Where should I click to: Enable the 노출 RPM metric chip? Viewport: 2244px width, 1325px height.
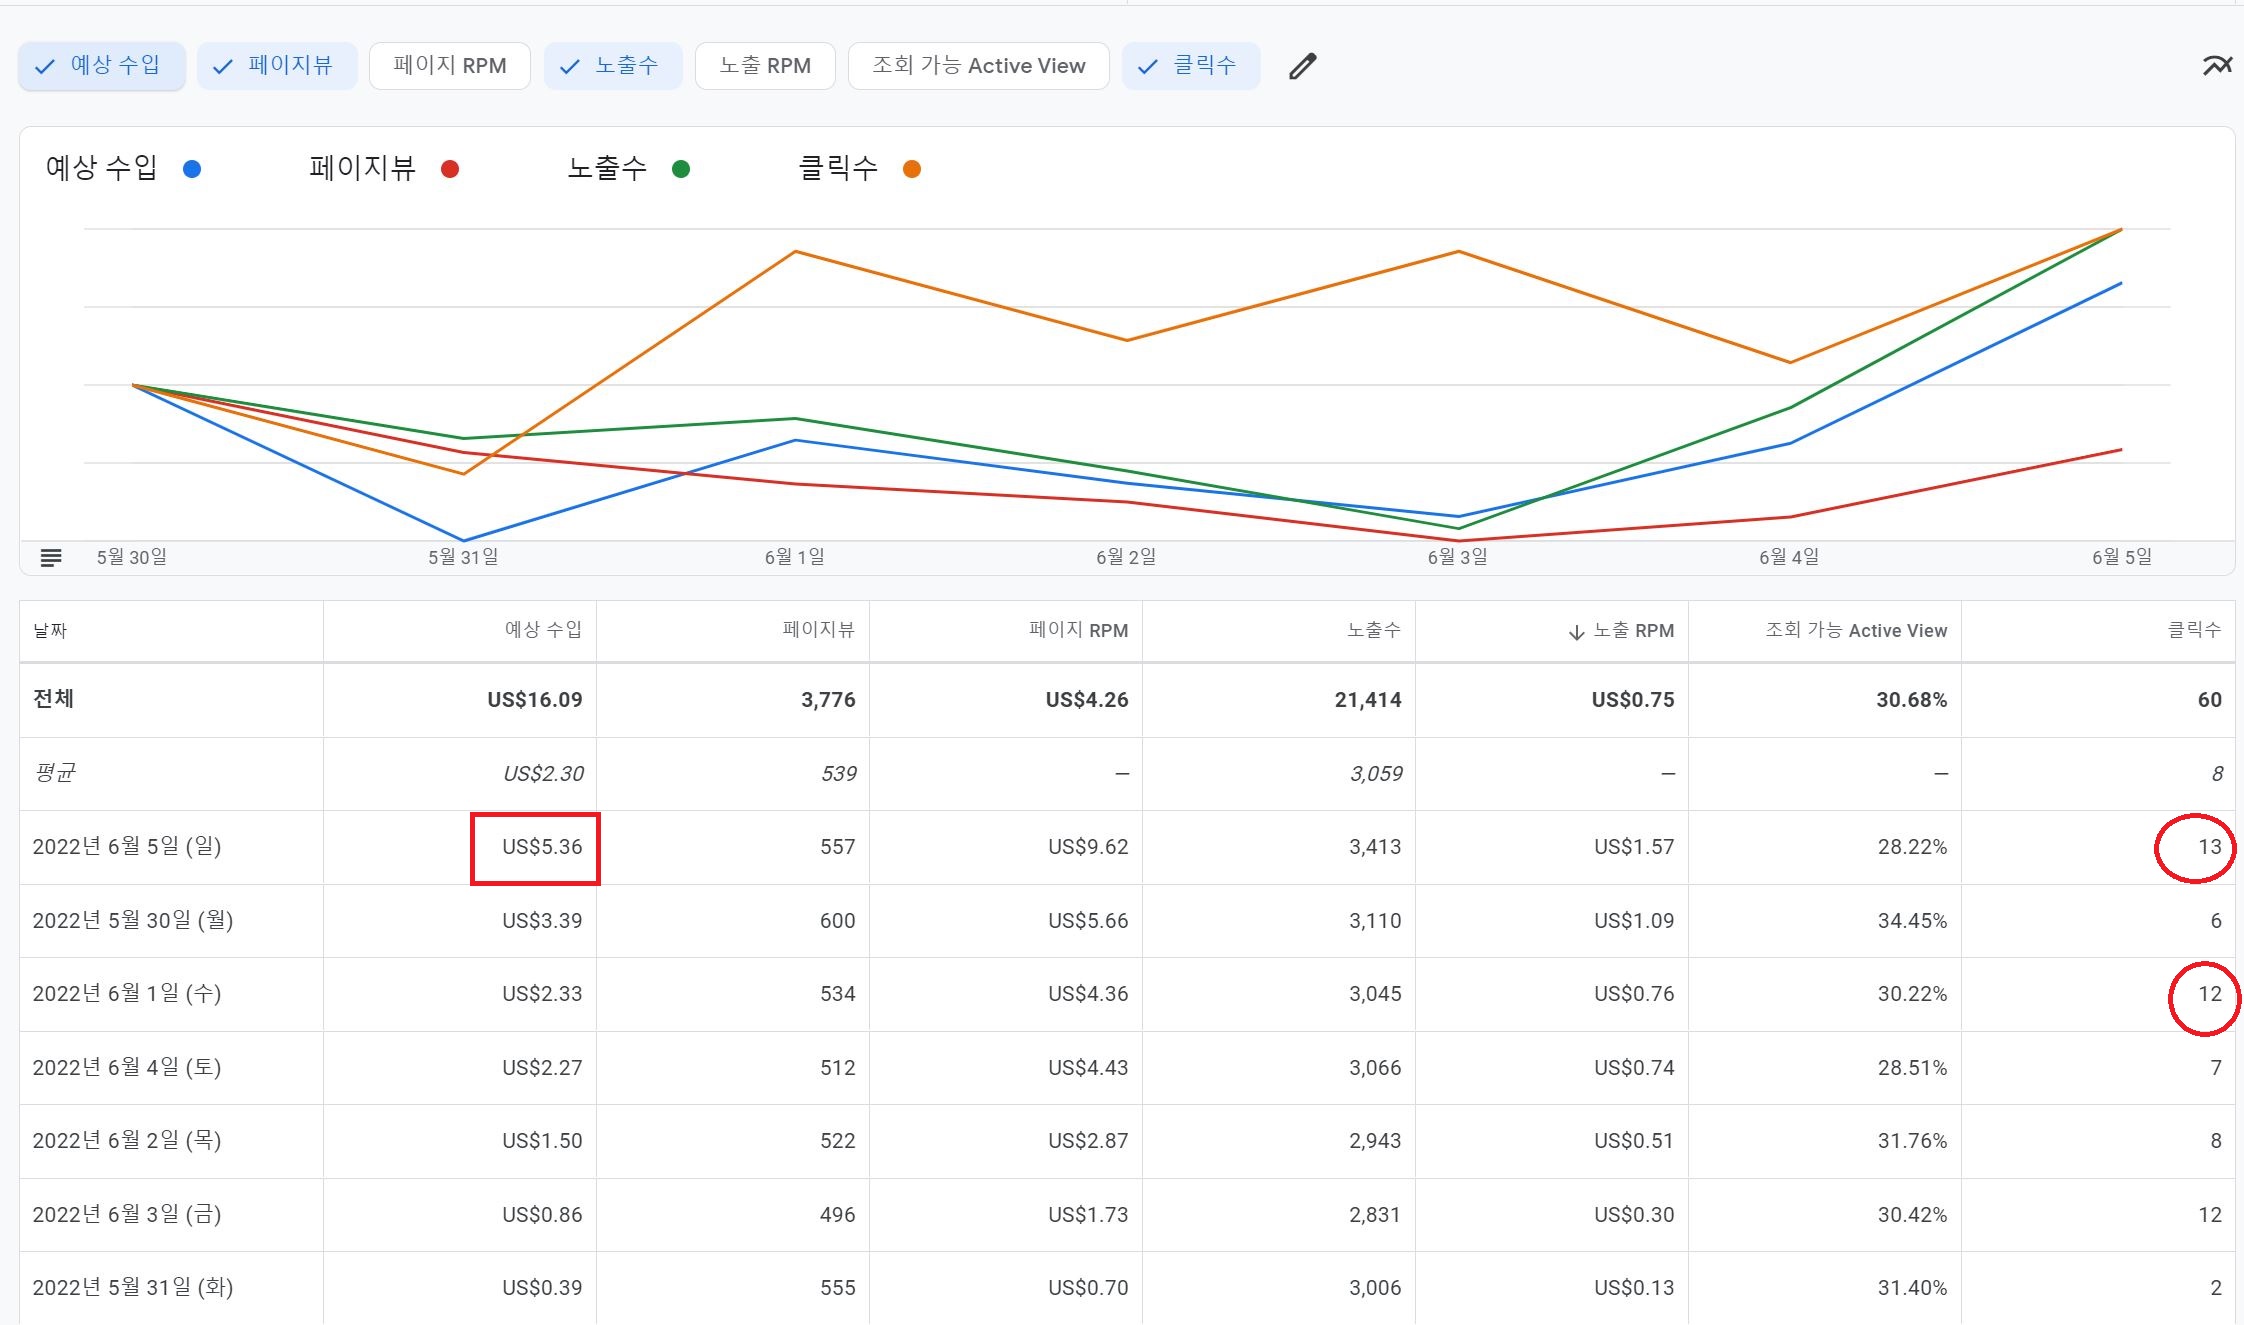pyautogui.click(x=764, y=66)
